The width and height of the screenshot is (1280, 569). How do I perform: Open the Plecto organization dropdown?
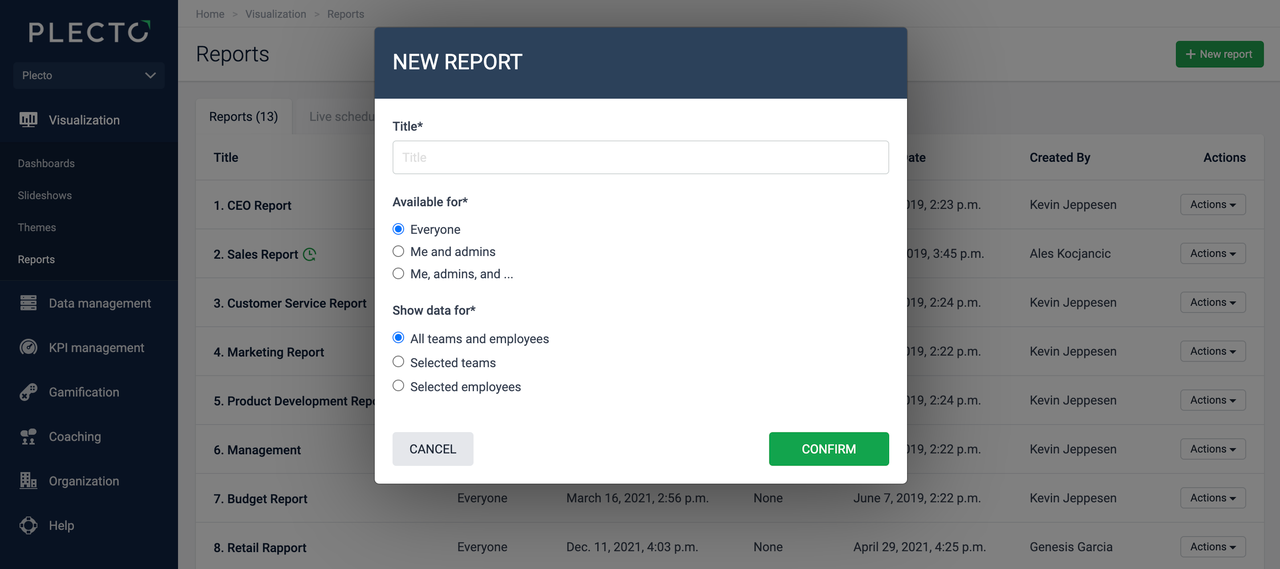(89, 75)
